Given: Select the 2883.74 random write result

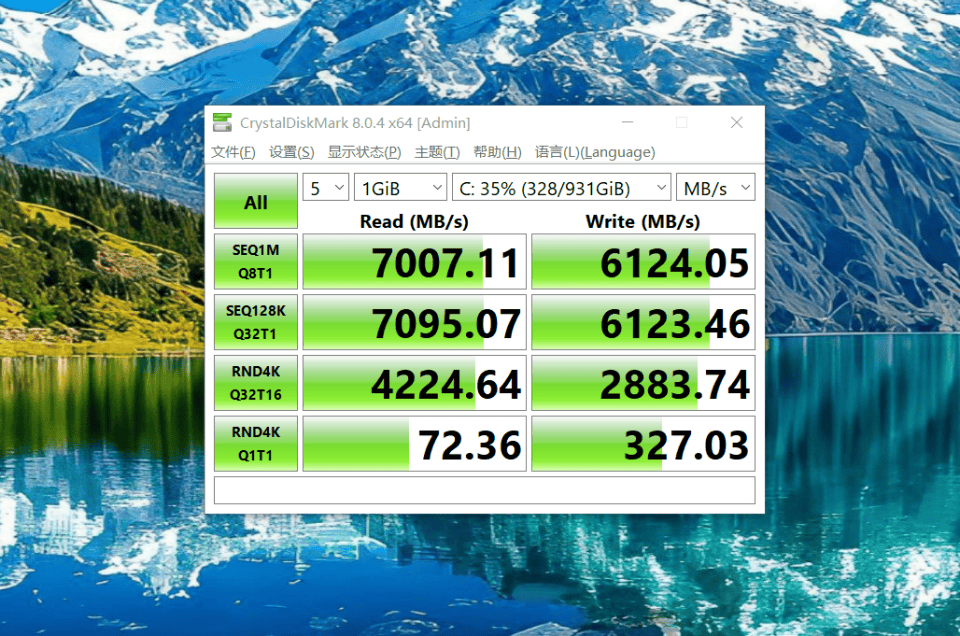Looking at the screenshot, I should point(643,383).
